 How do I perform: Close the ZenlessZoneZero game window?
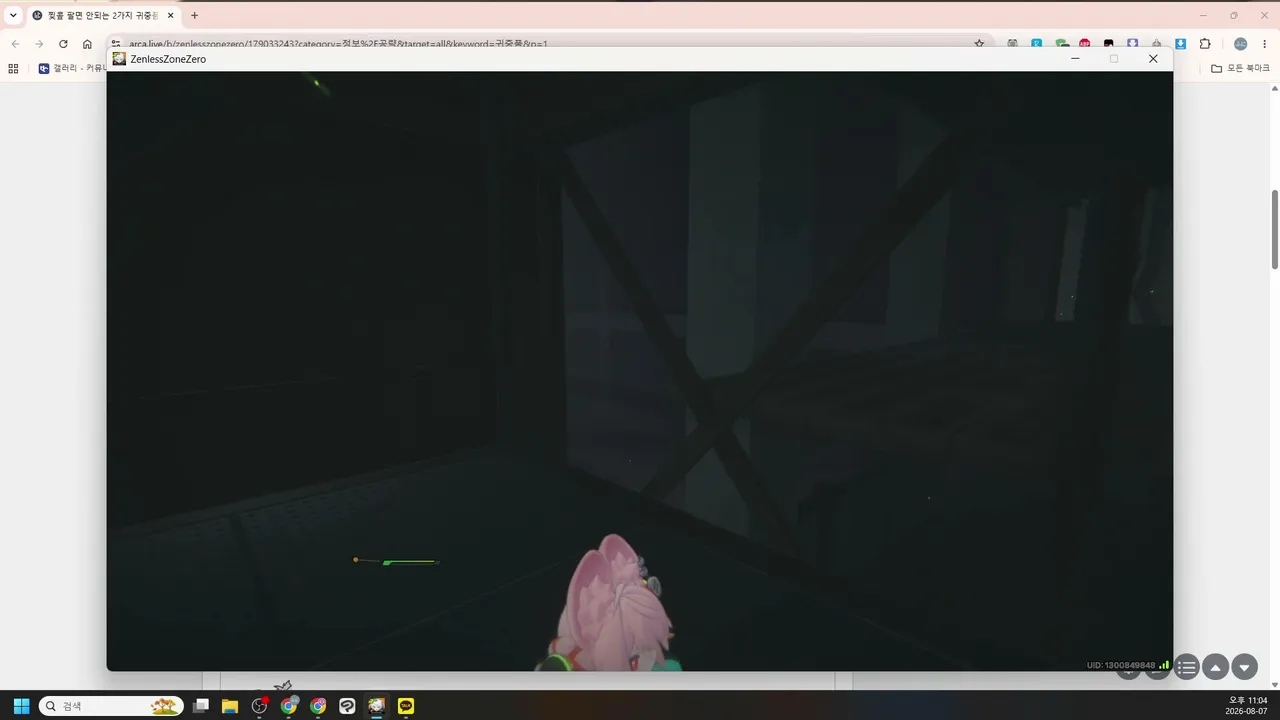pos(1153,59)
